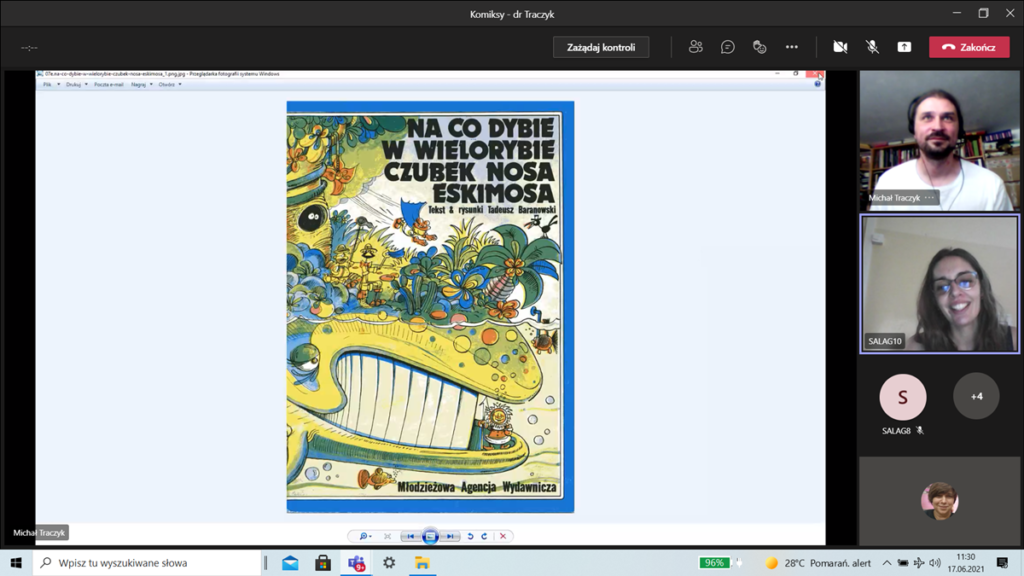Screen dimensions: 1024x576
Task: Open the 28°C weather widget
Action: pos(818,562)
